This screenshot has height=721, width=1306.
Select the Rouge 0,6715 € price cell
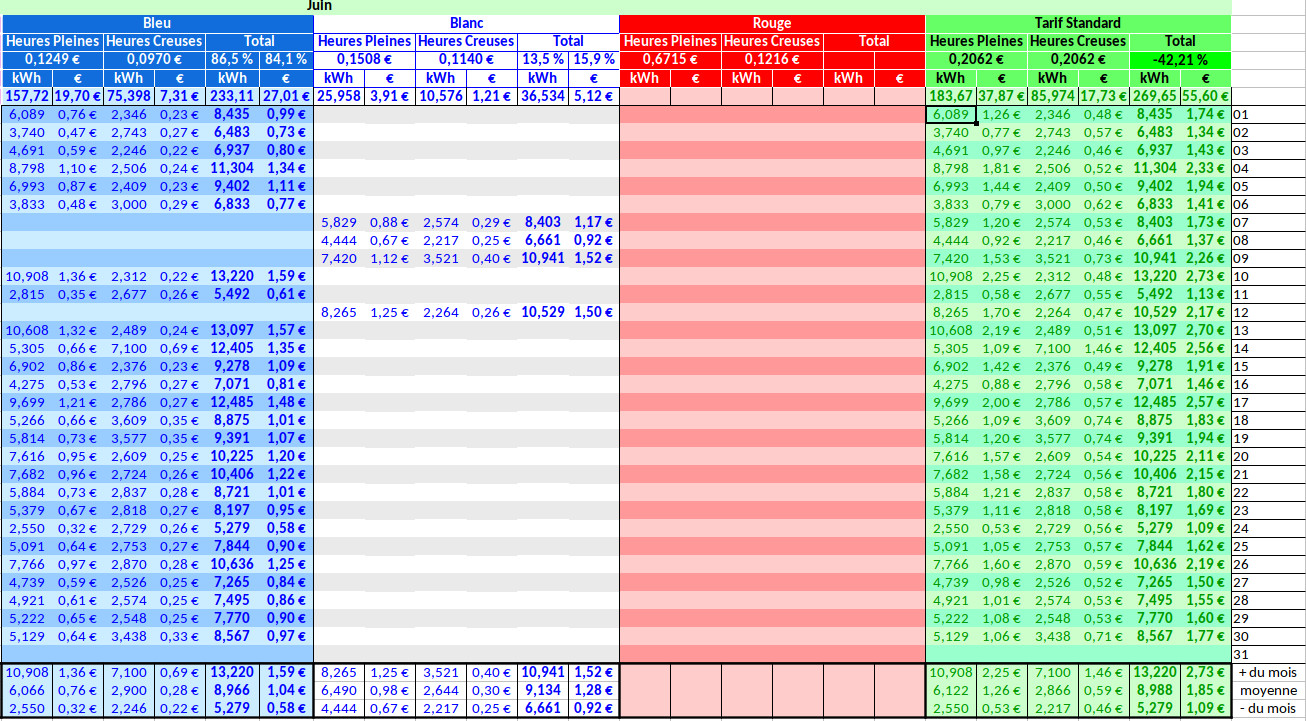[x=670, y=60]
